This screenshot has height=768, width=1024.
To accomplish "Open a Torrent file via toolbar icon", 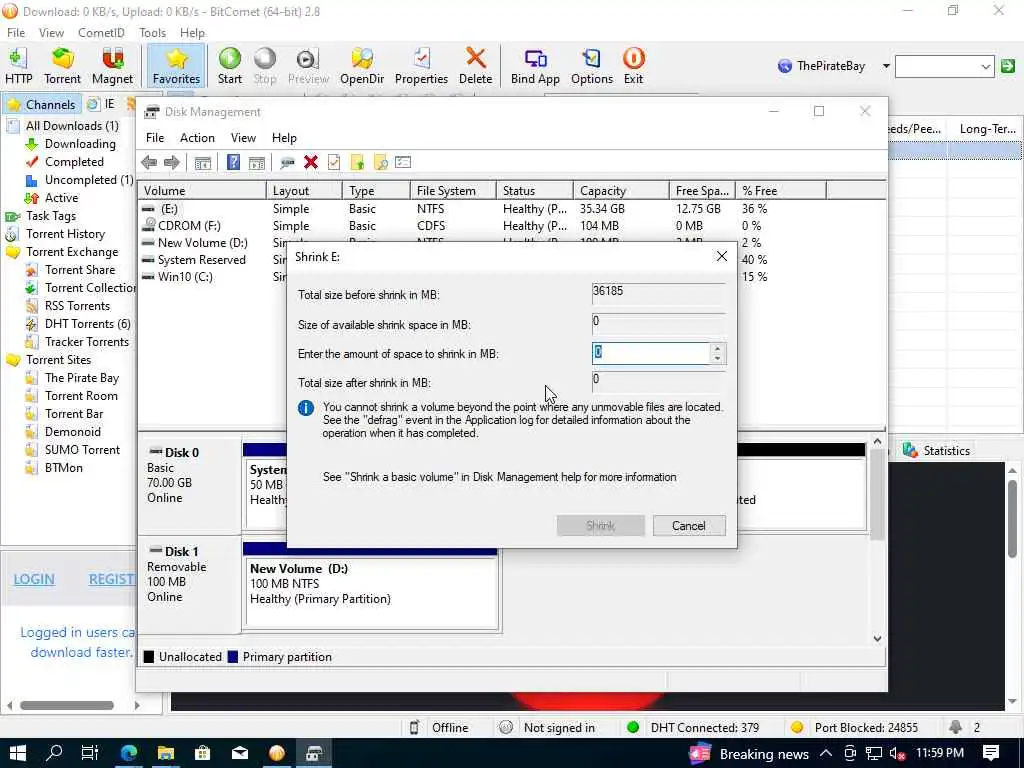I will click(x=62, y=66).
